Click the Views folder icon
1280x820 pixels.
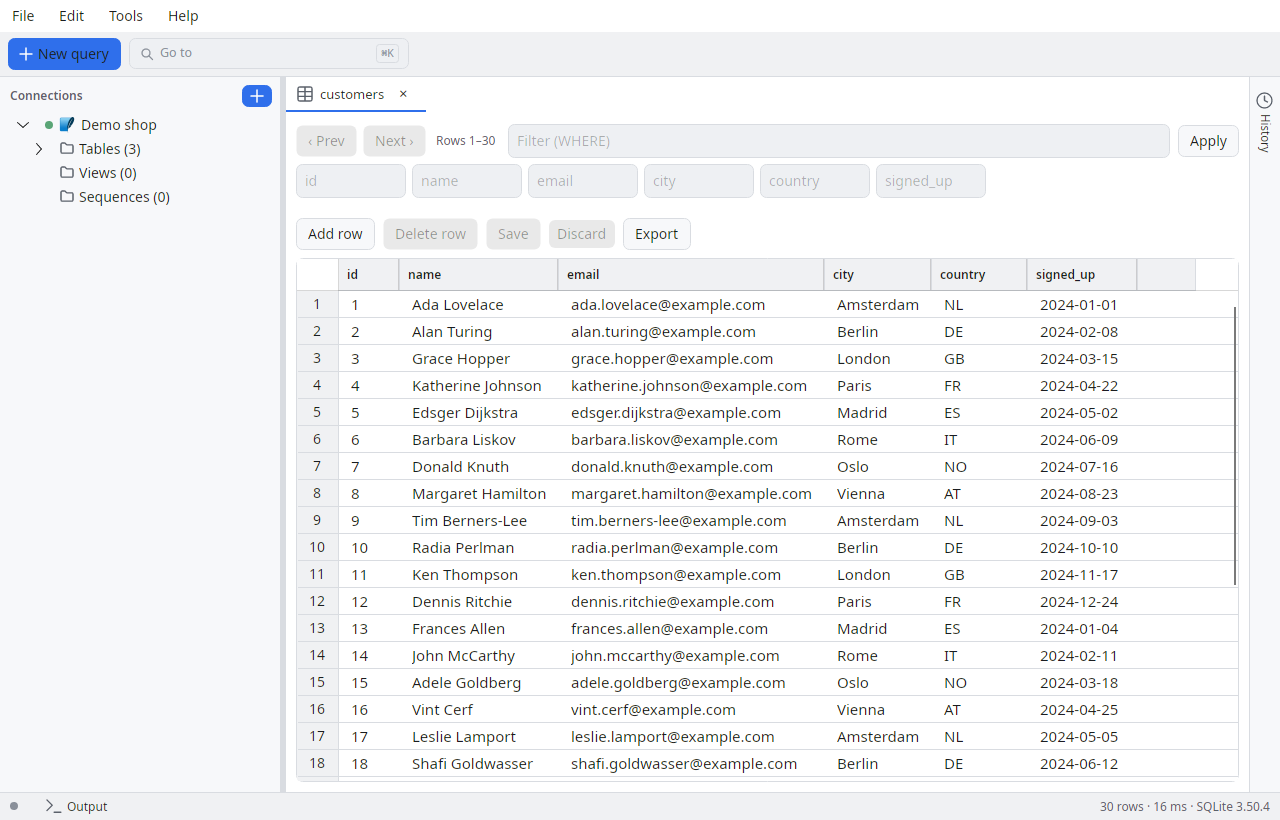pos(67,173)
